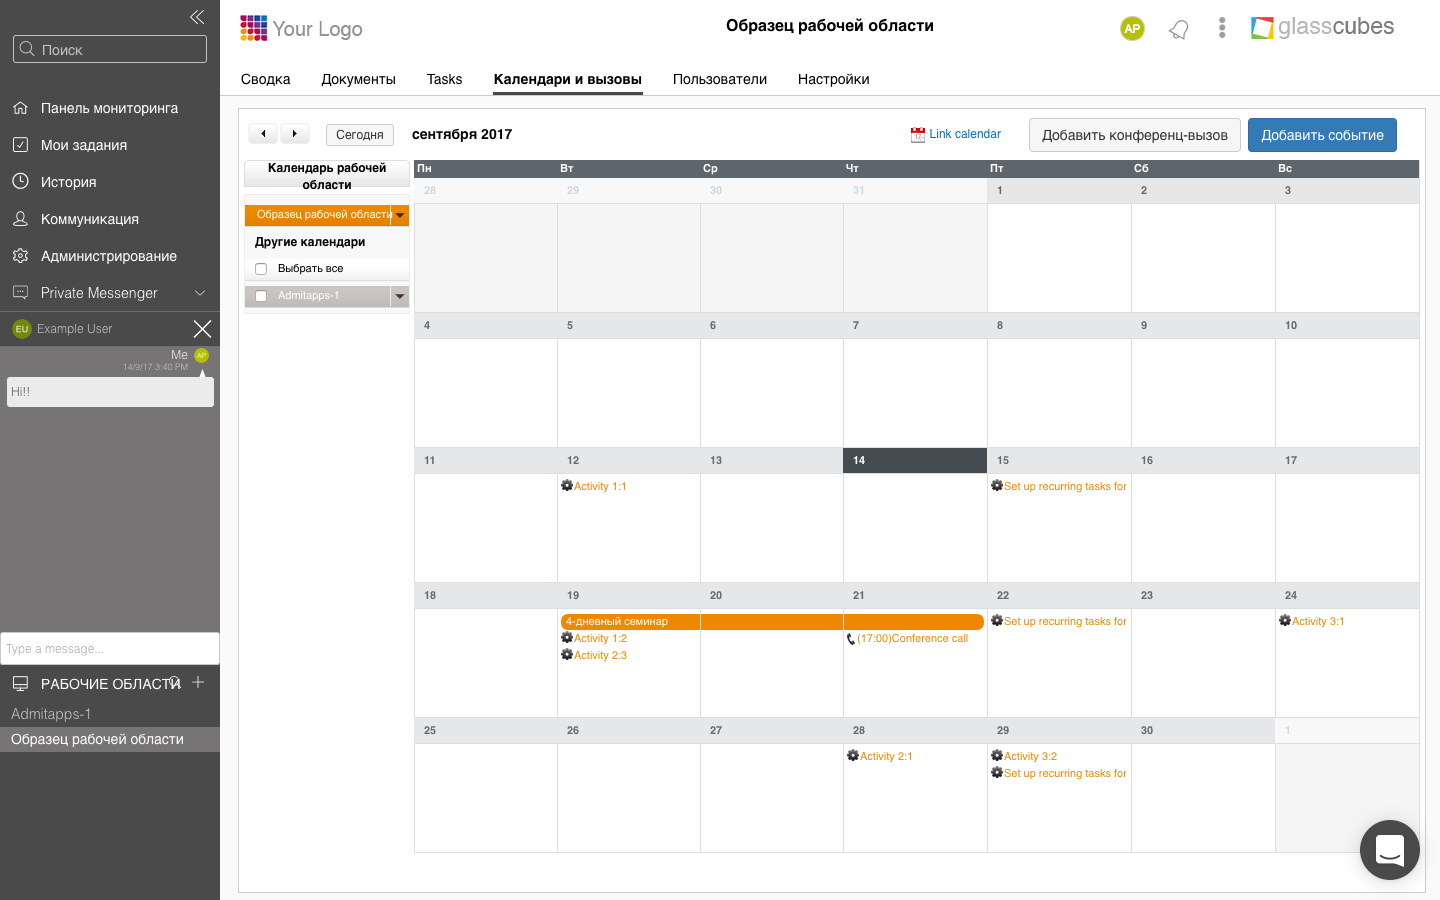Open the three-dot more options menu

(x=1222, y=28)
